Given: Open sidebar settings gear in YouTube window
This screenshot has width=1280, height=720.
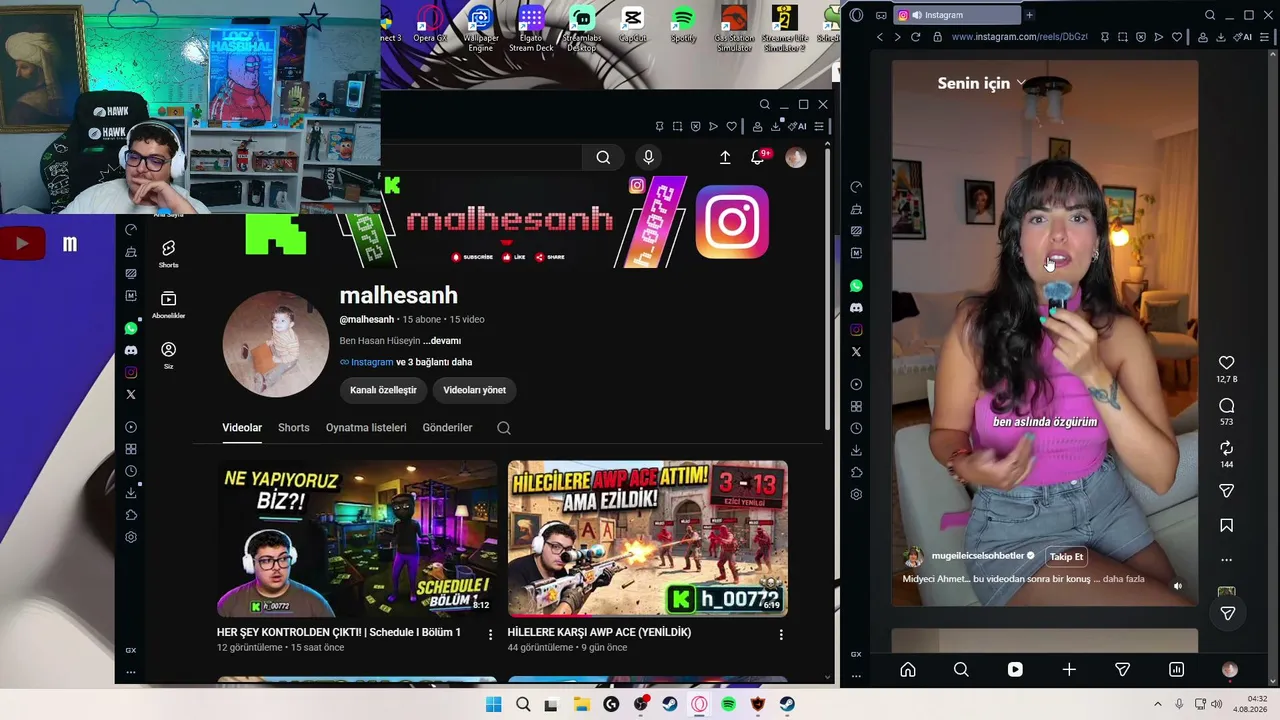Looking at the screenshot, I should 131,537.
